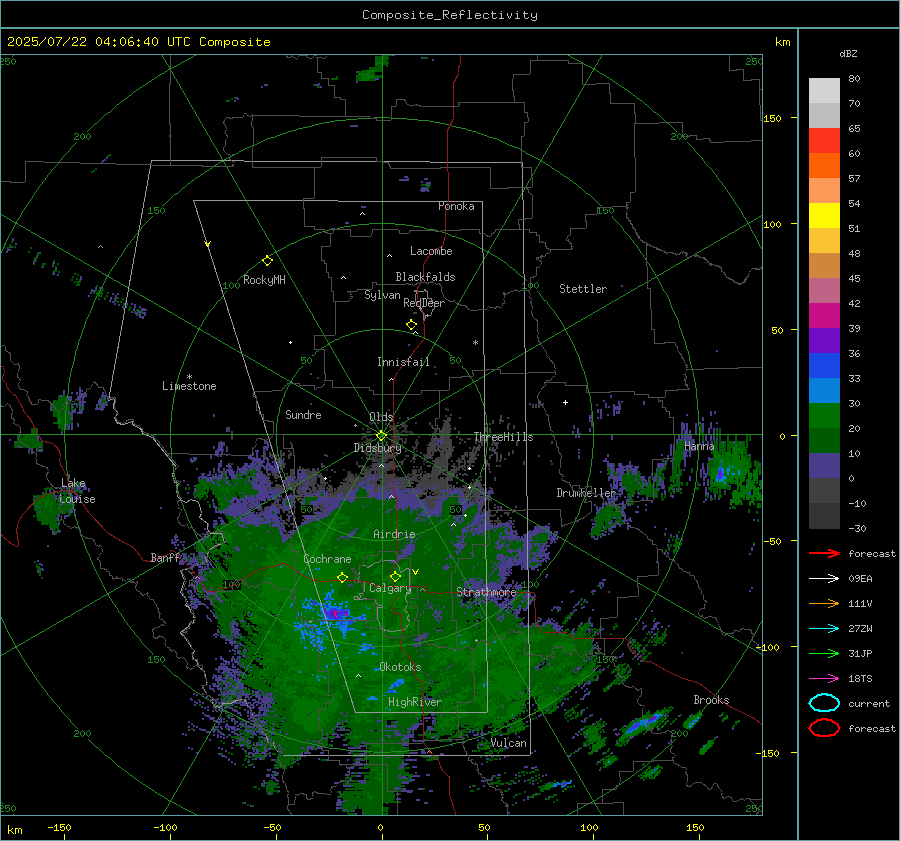The width and height of the screenshot is (900, 841).
Task: Click the Composite_Reflectivity title
Action: [x=450, y=15]
